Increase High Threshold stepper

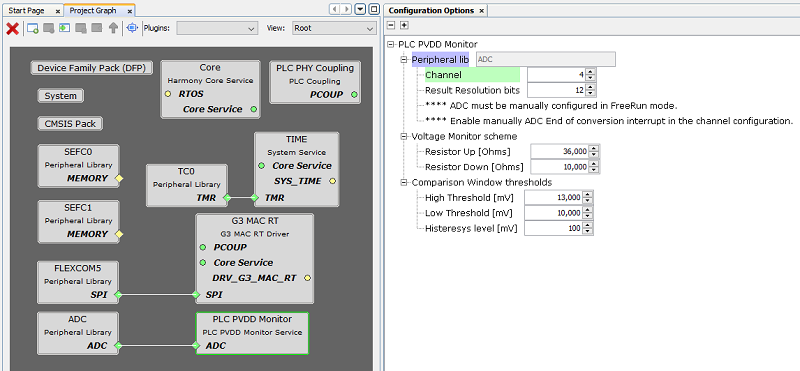coord(587,194)
